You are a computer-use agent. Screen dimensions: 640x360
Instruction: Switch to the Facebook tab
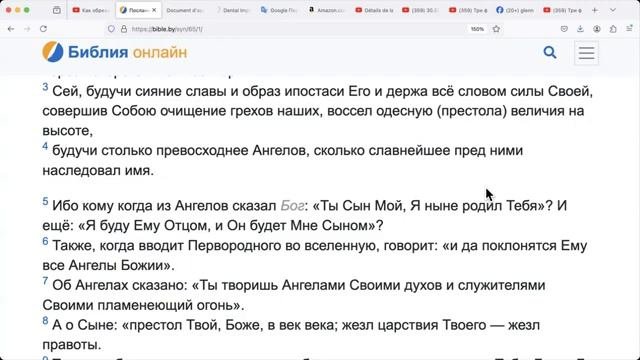click(x=516, y=10)
